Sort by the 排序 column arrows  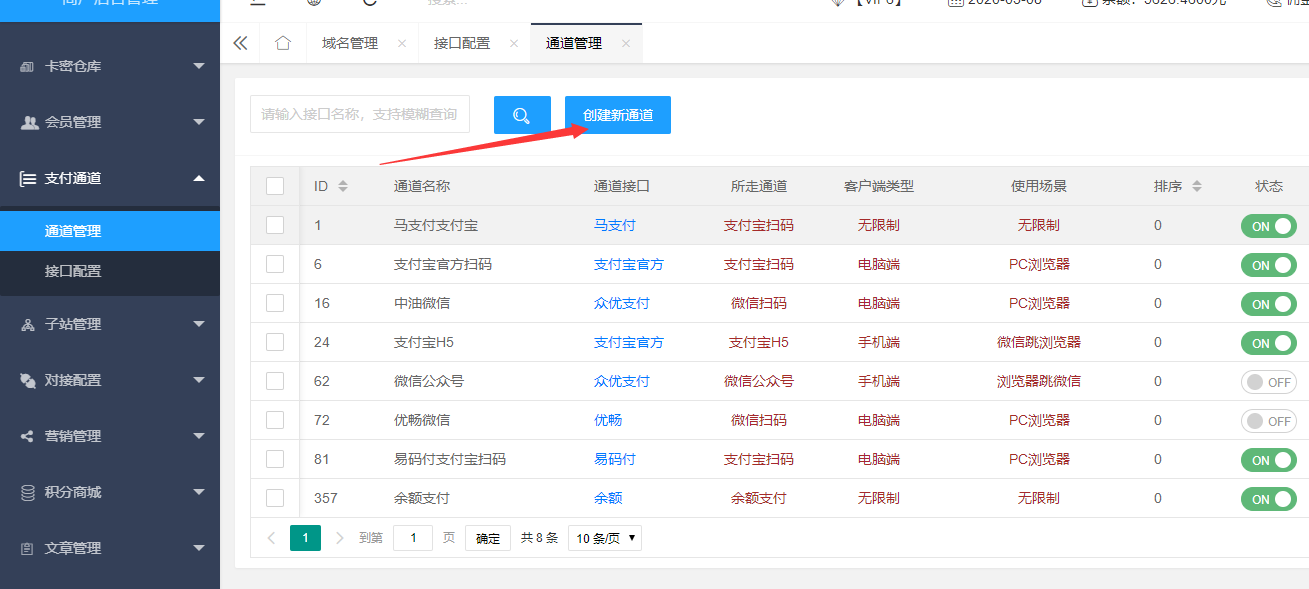tap(1197, 186)
